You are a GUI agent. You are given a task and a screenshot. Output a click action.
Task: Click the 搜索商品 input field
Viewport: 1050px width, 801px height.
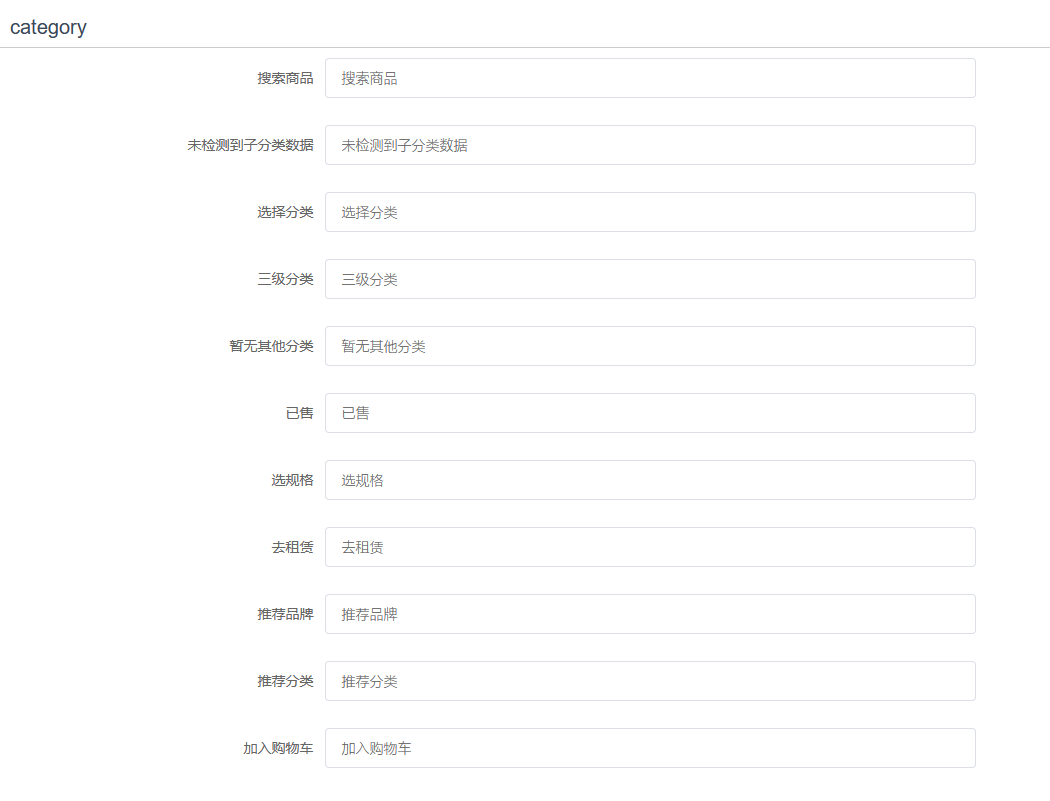650,78
